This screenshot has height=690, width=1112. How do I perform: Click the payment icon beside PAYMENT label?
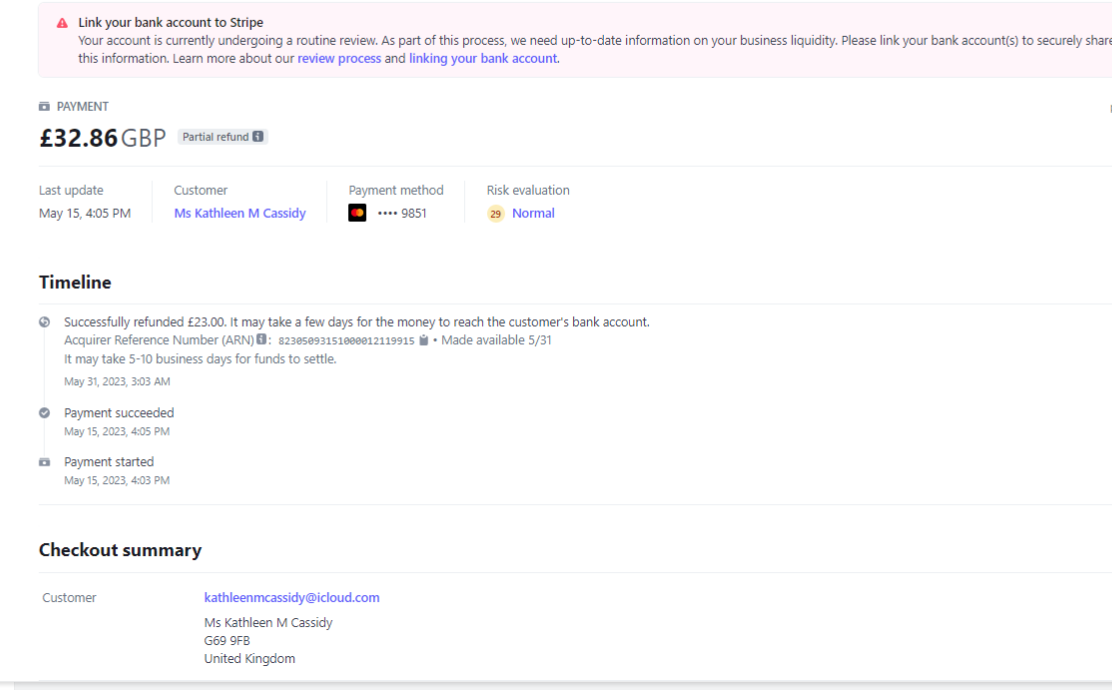click(44, 107)
